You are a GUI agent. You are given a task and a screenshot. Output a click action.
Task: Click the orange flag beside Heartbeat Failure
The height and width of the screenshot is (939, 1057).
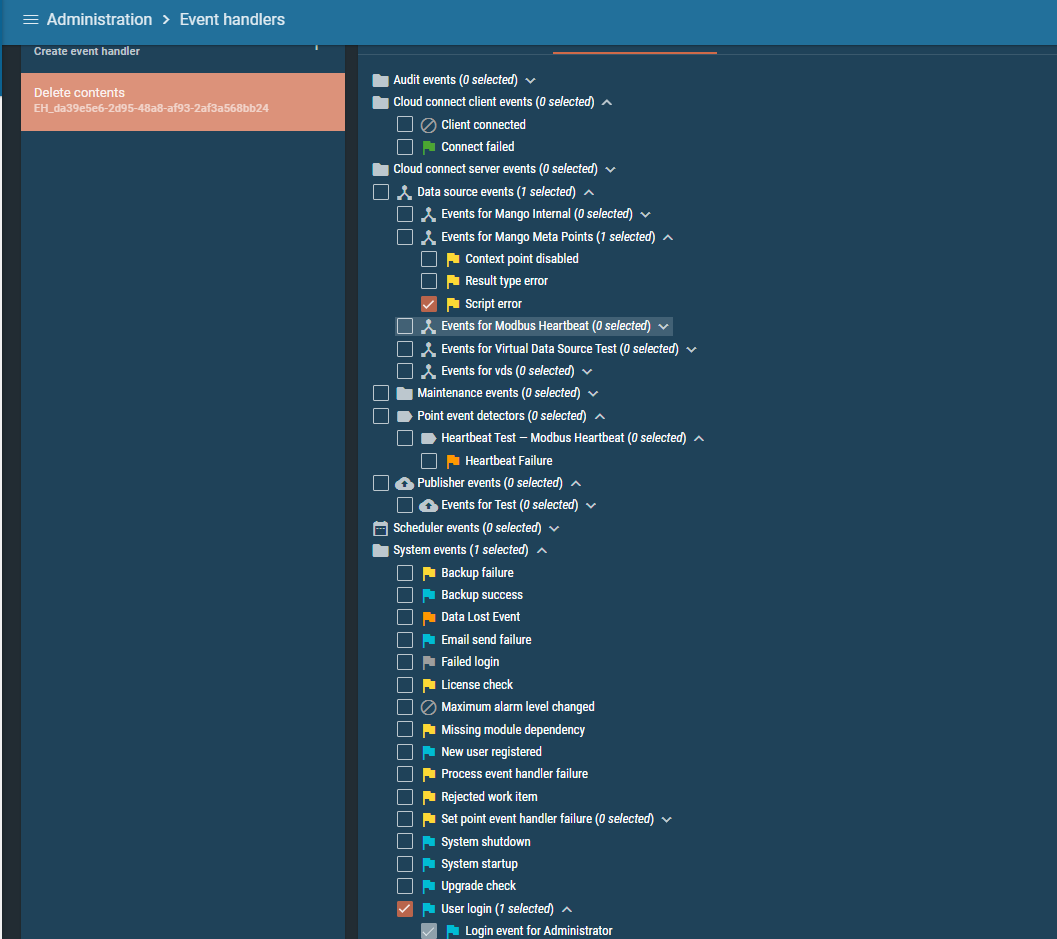[453, 461]
